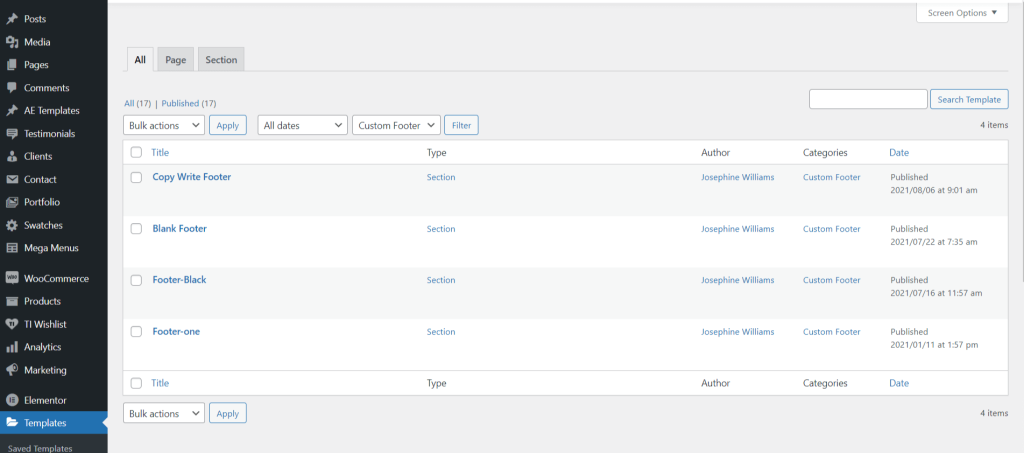Click the date 2021/08/06 at 9:01 am
Screen dimensions: 1024x453
coord(933,190)
